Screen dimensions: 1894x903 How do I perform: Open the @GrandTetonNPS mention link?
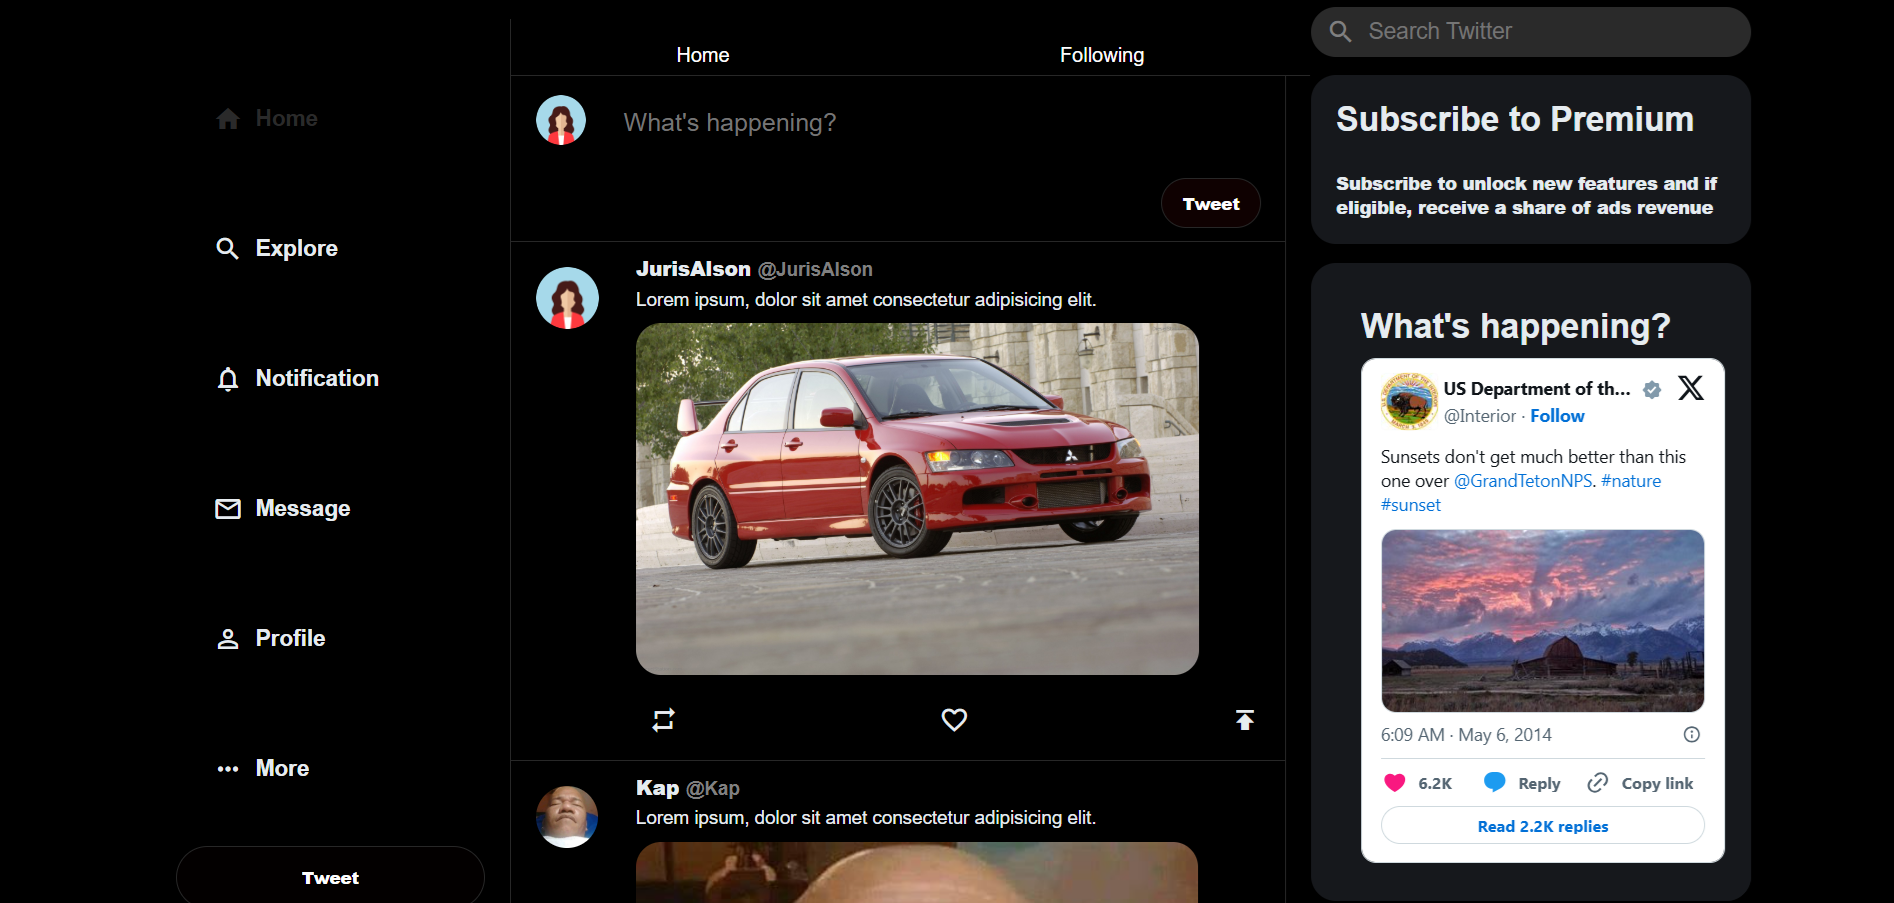tap(1523, 481)
